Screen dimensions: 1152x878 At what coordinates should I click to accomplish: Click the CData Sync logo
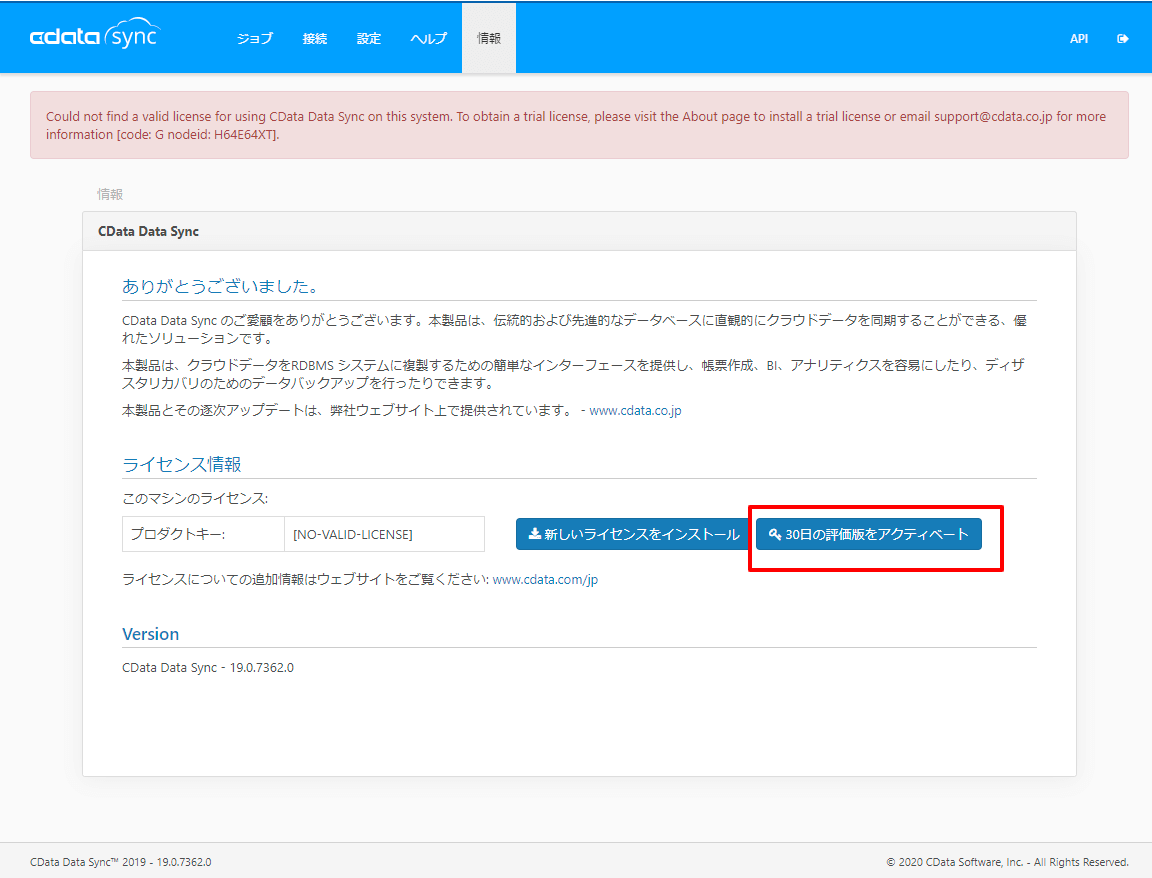point(95,37)
